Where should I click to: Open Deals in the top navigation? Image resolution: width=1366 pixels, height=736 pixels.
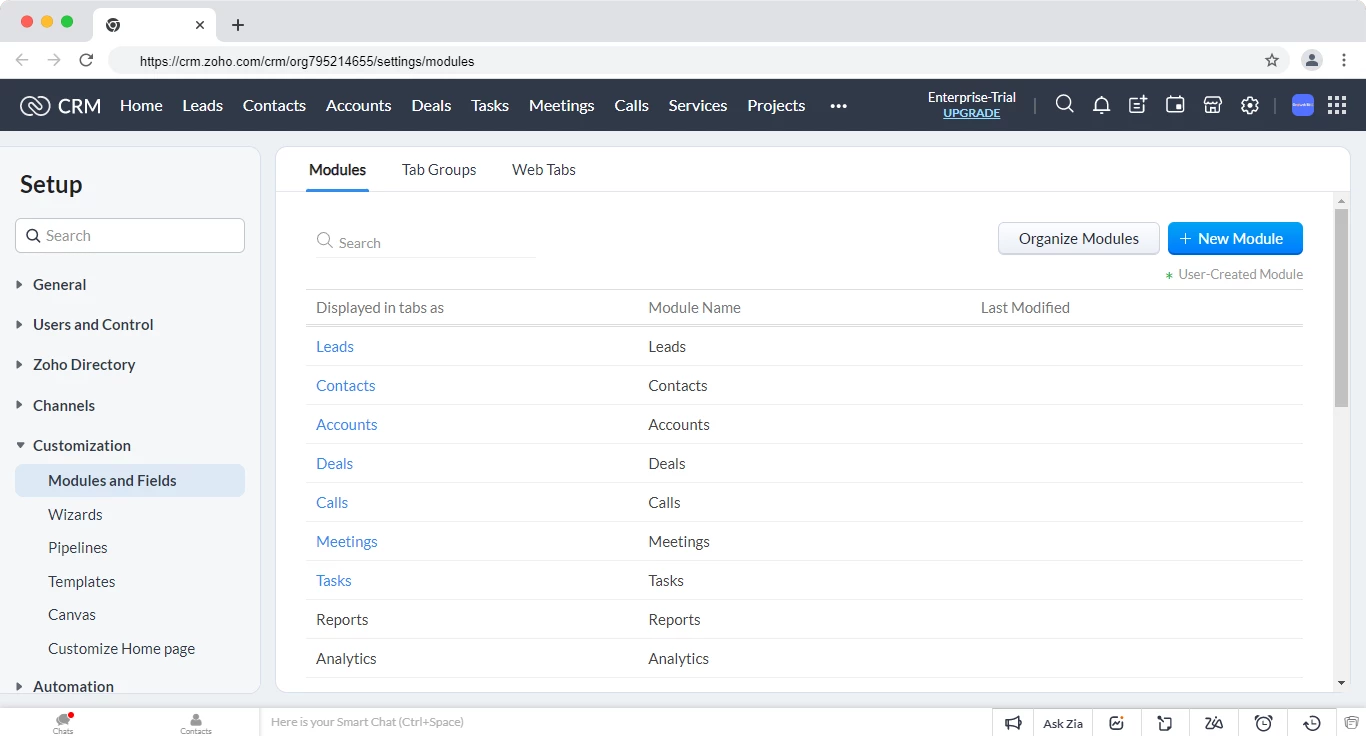431,105
